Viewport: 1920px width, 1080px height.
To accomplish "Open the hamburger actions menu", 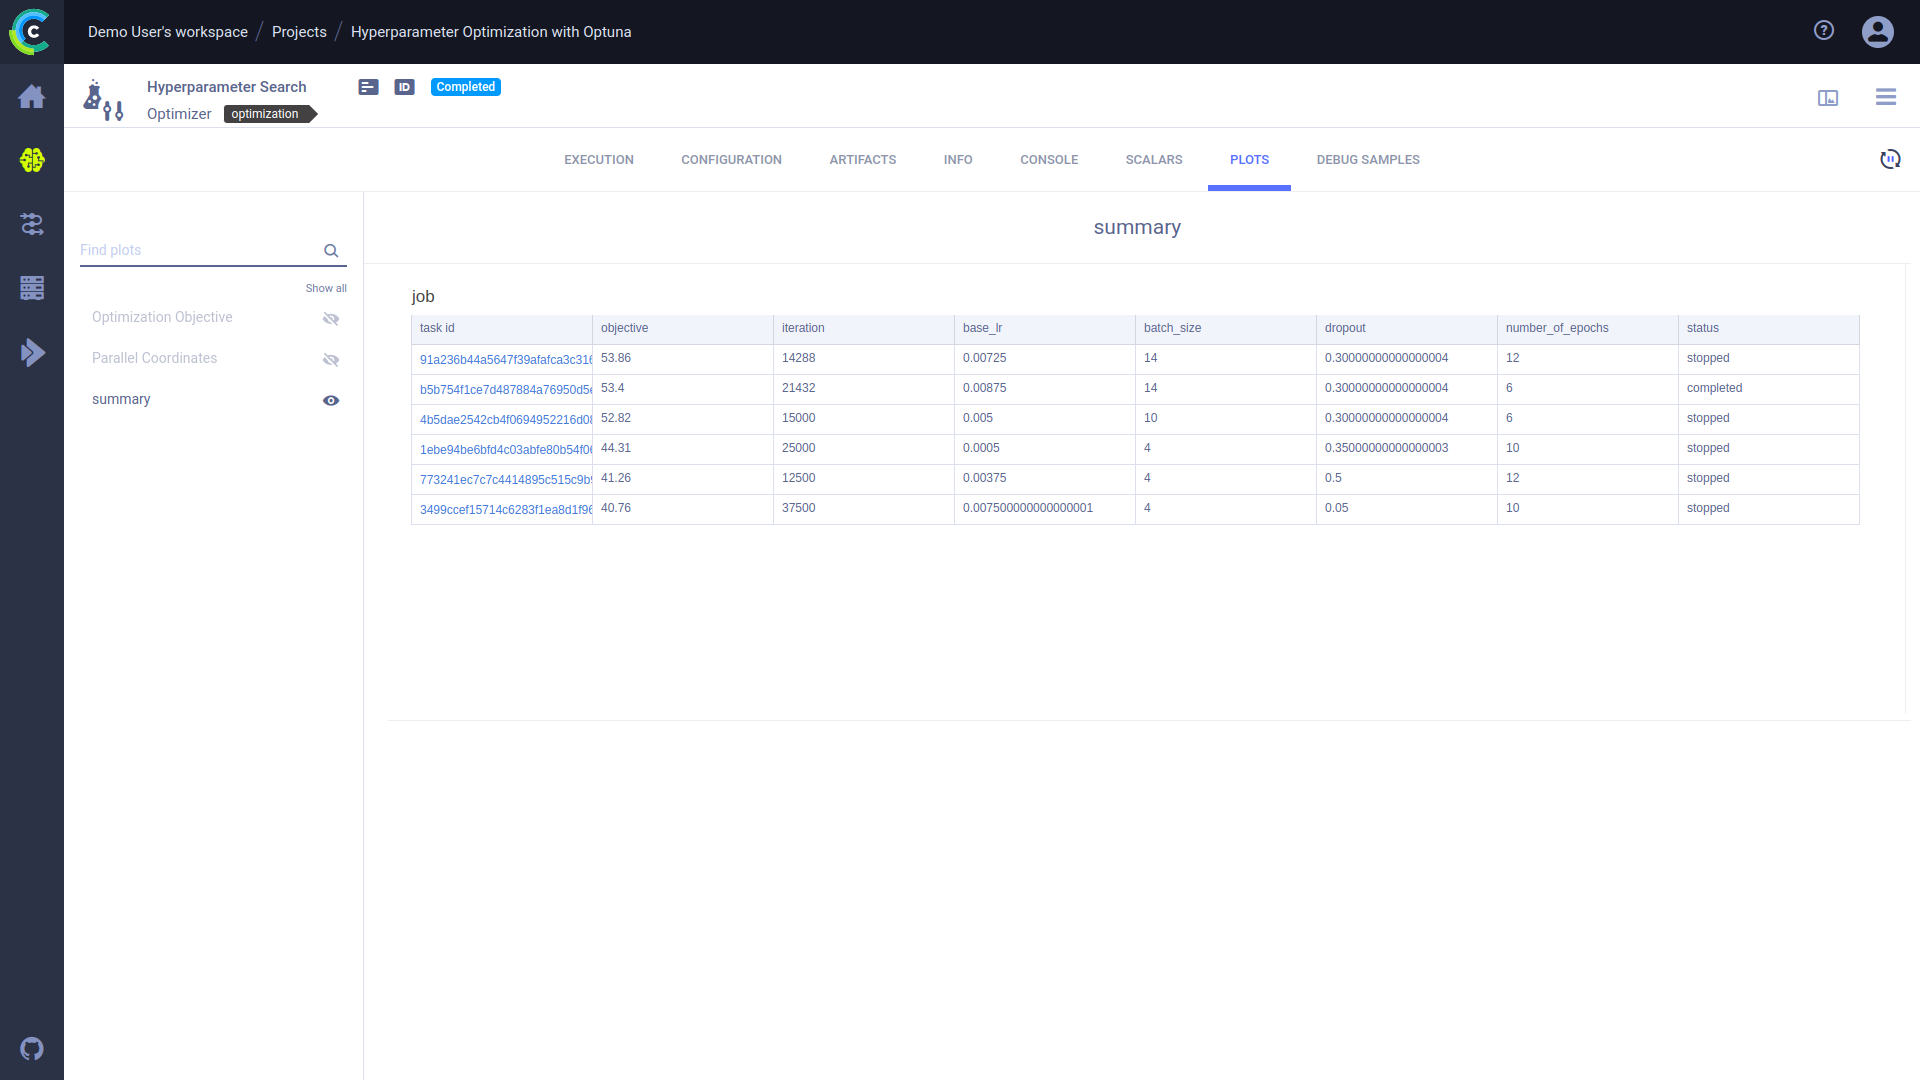I will (1886, 97).
